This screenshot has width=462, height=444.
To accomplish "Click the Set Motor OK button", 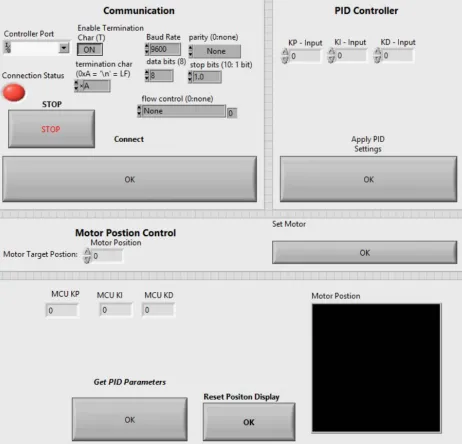I will click(365, 253).
